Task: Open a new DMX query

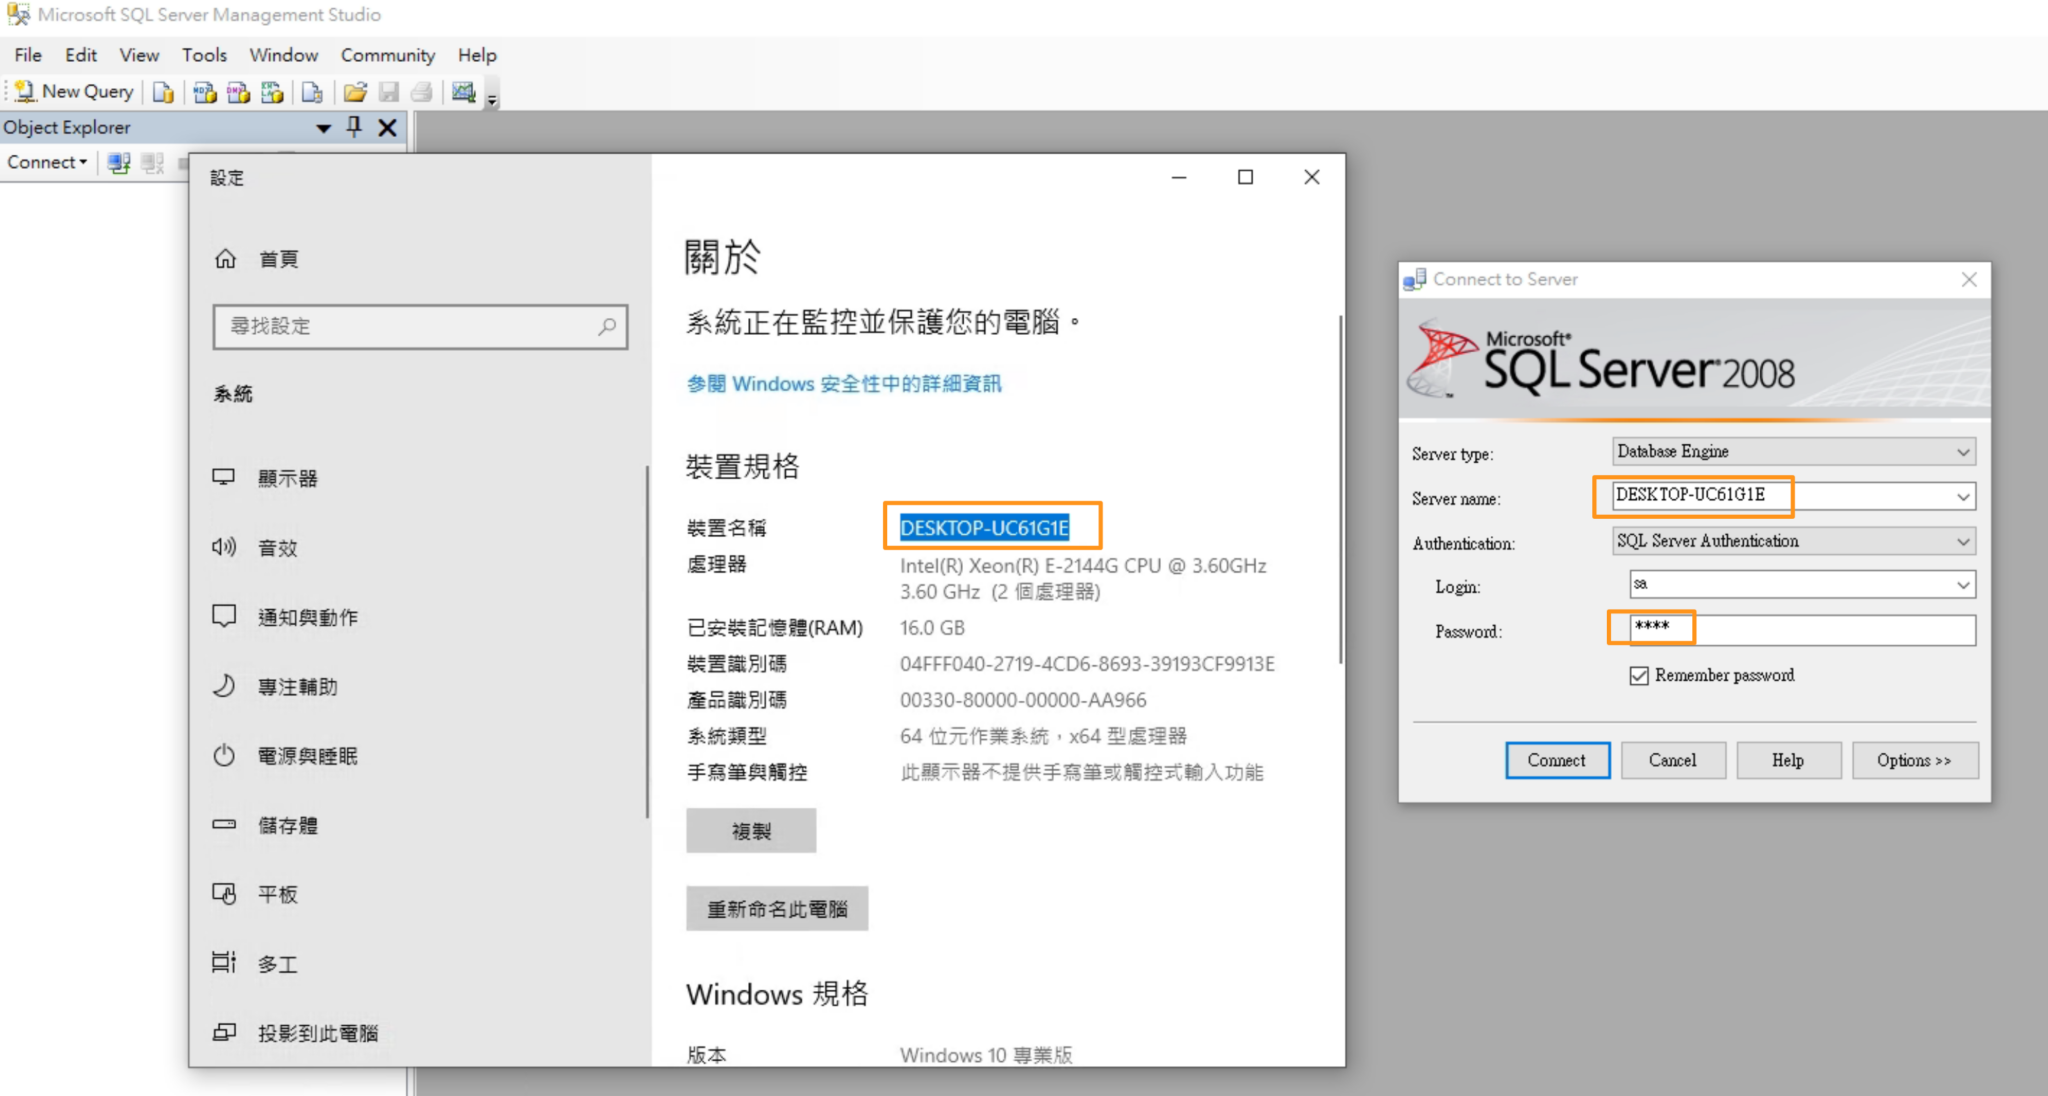Action: point(237,92)
